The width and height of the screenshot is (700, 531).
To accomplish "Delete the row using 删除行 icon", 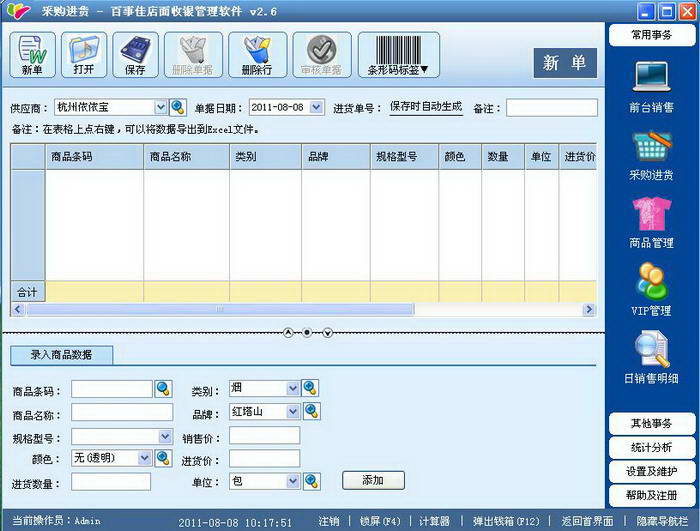I will point(257,54).
